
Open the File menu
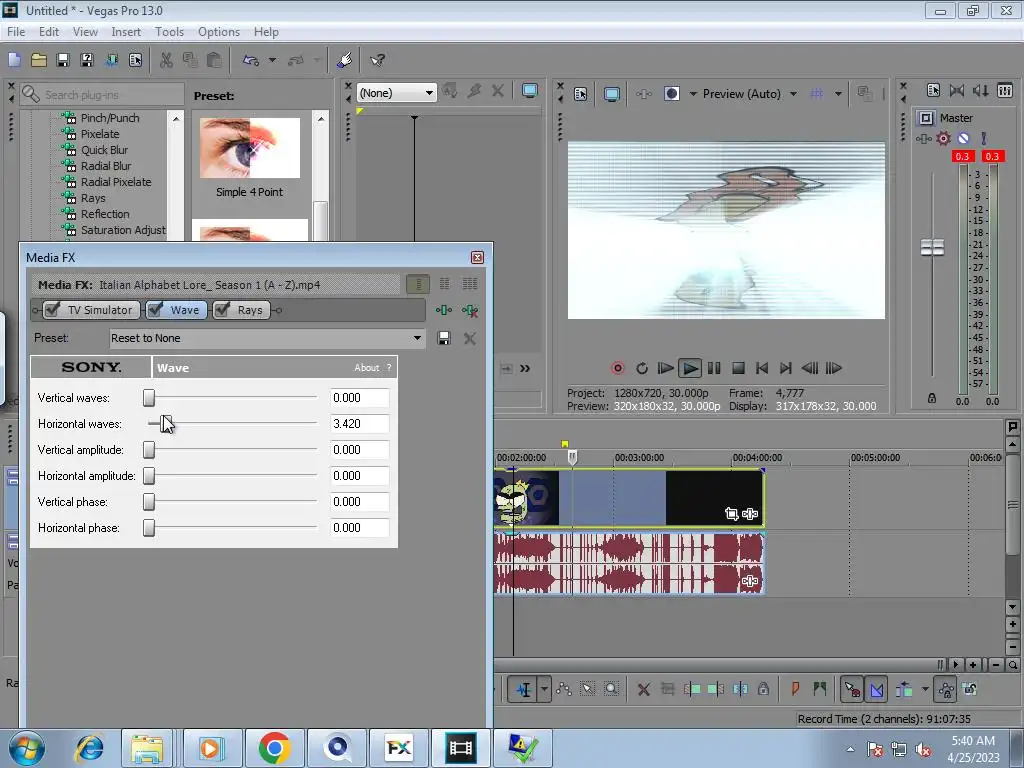(x=16, y=31)
